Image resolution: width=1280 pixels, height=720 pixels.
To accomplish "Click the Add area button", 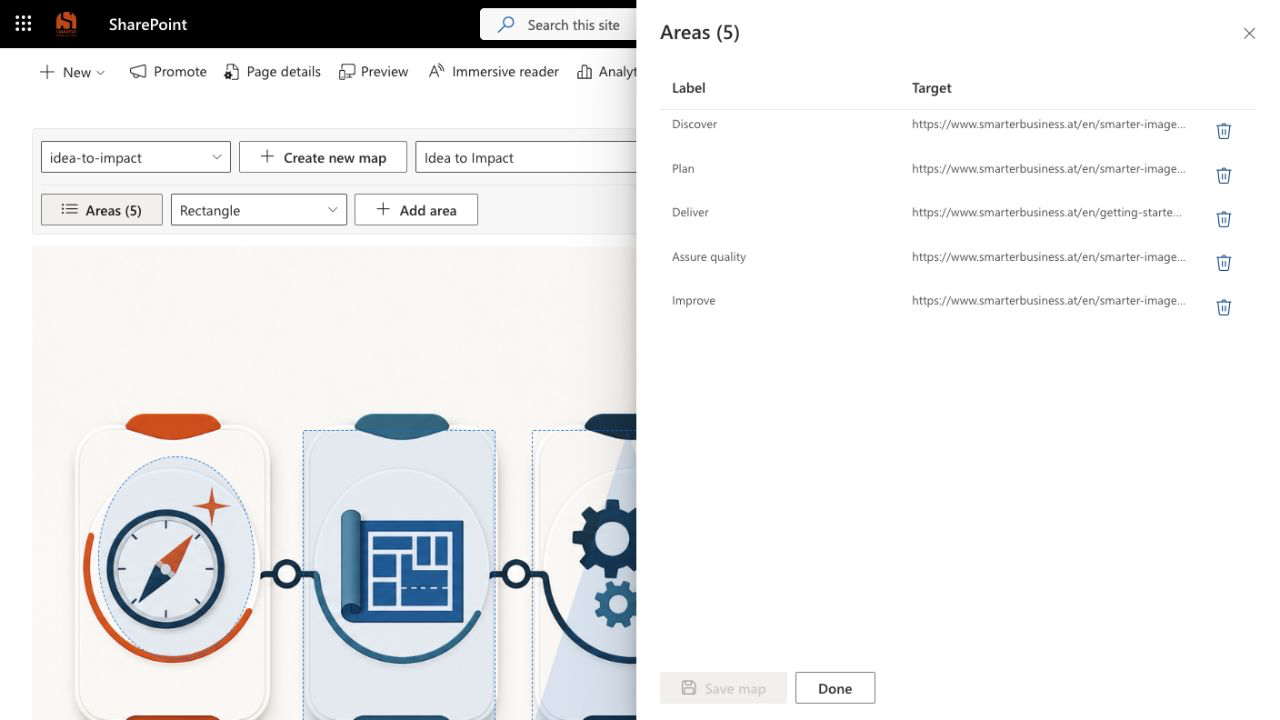I will click(x=416, y=210).
